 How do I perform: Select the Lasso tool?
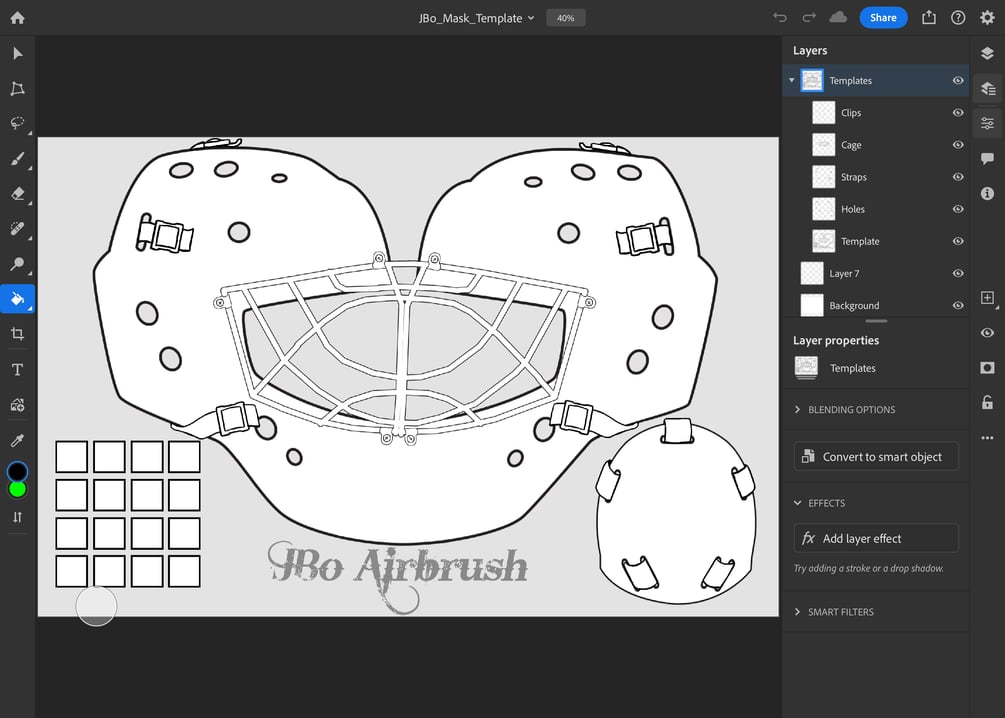pos(17,123)
